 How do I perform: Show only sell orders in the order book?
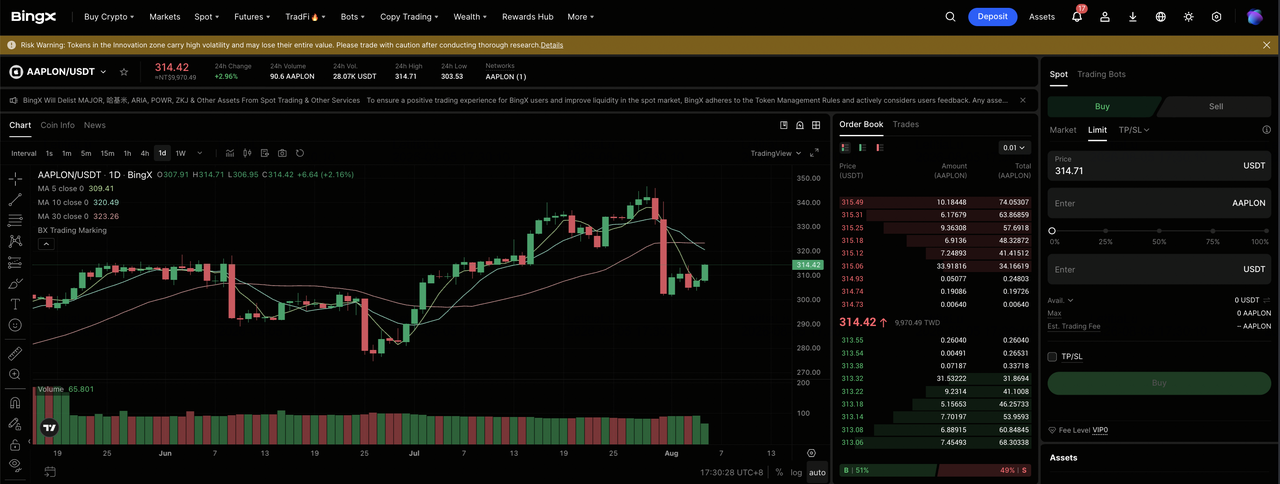pyautogui.click(x=879, y=147)
